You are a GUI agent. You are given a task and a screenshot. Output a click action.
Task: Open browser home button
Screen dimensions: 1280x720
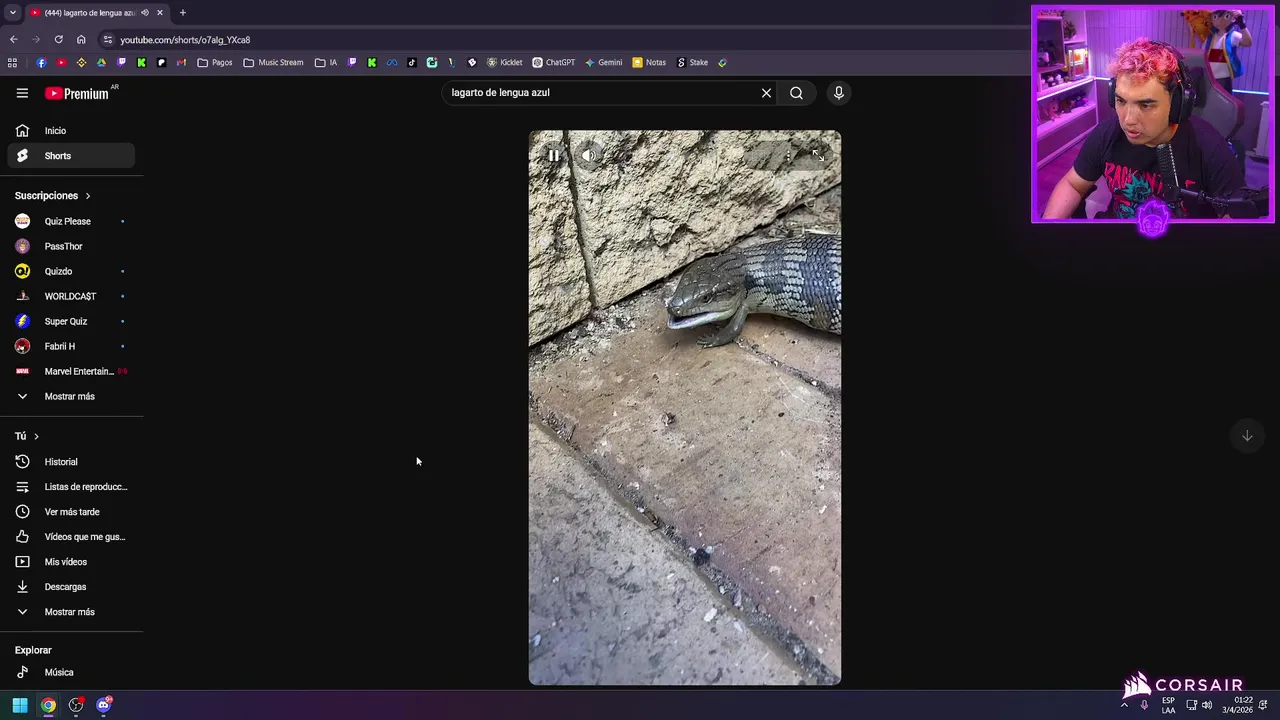click(81, 40)
